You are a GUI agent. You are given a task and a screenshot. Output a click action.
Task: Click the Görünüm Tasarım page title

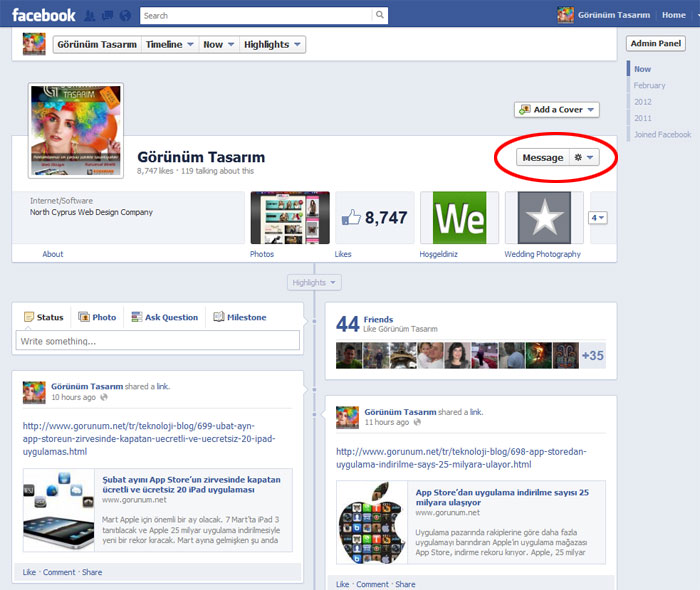(201, 157)
